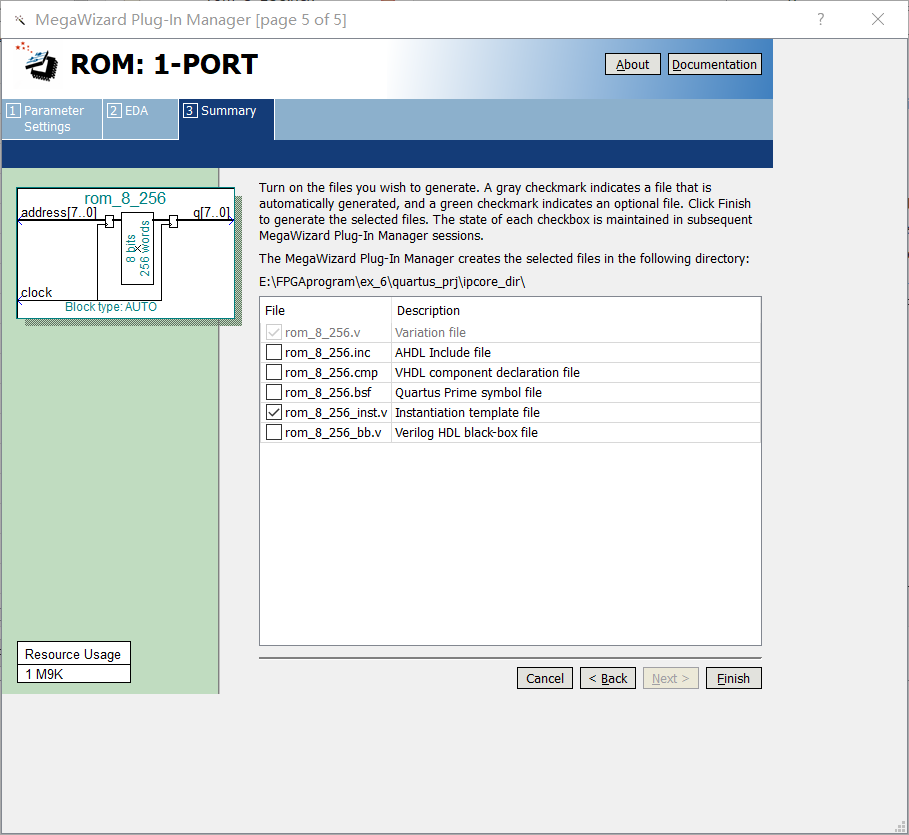Click the File column header
The height and width of the screenshot is (835, 909).
click(275, 310)
